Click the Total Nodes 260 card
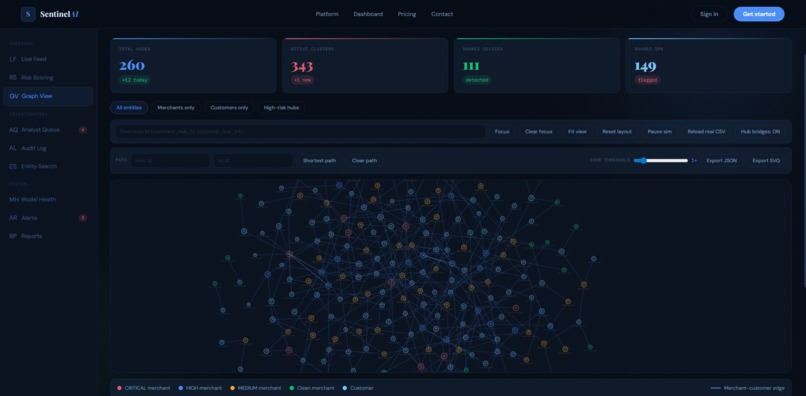This screenshot has width=806, height=396. [193, 65]
